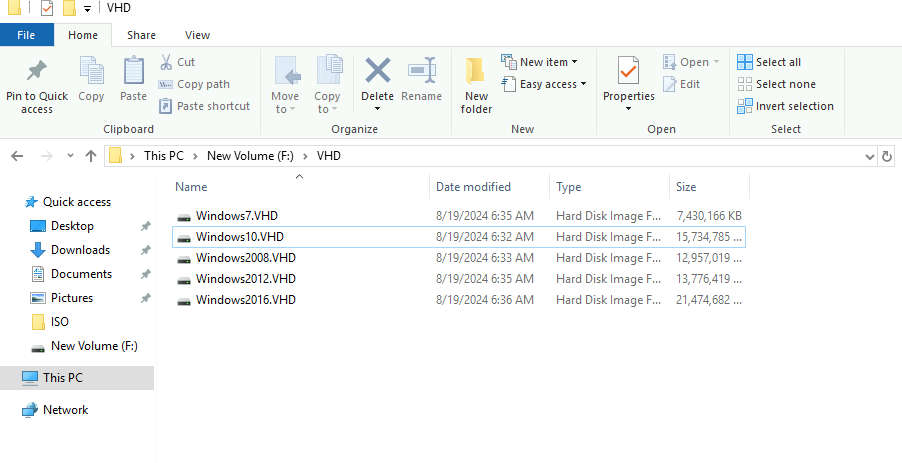This screenshot has height=463, width=902.
Task: Click the Paste icon in ribbon
Action: click(x=133, y=73)
